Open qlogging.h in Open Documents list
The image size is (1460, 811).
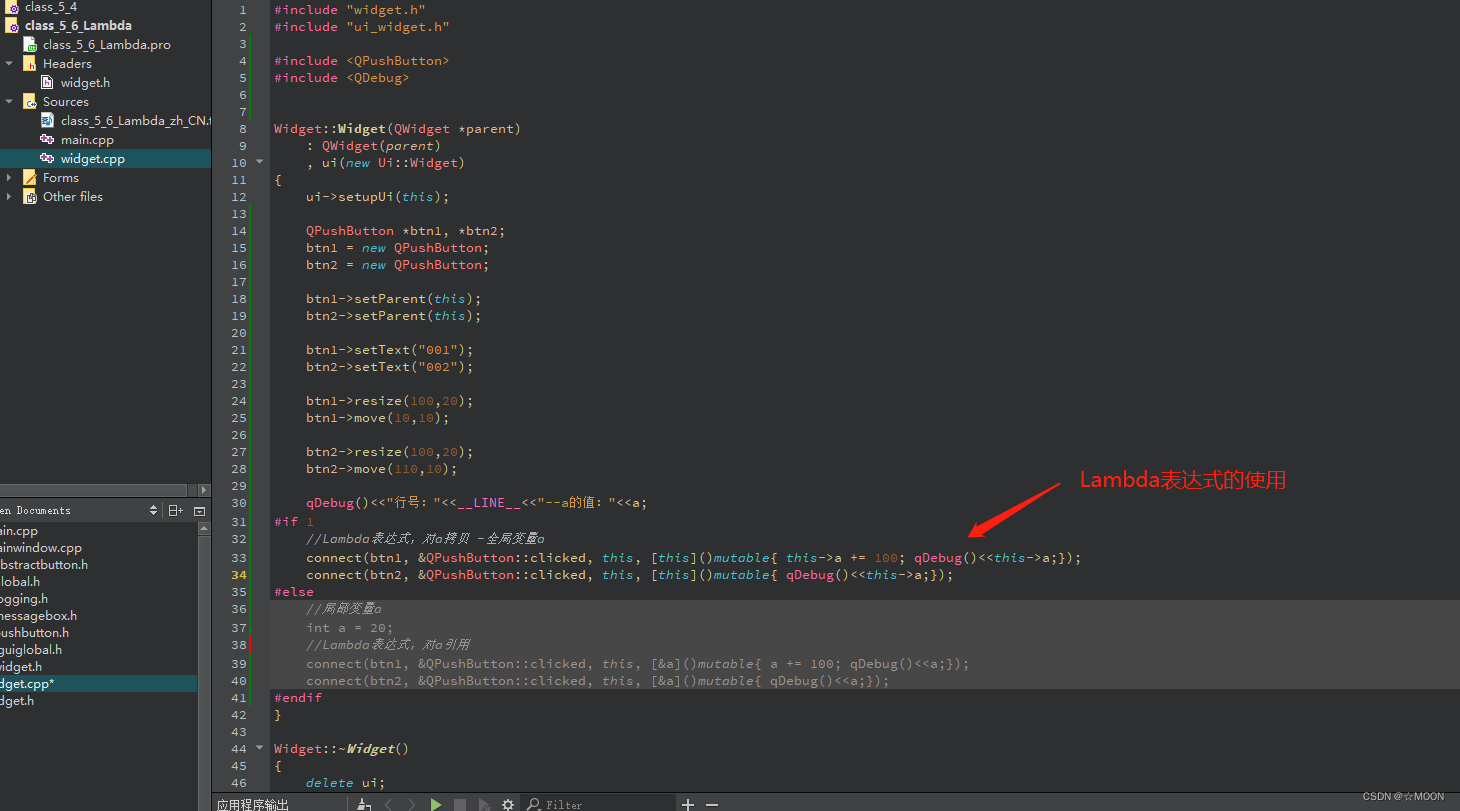(x=24, y=599)
